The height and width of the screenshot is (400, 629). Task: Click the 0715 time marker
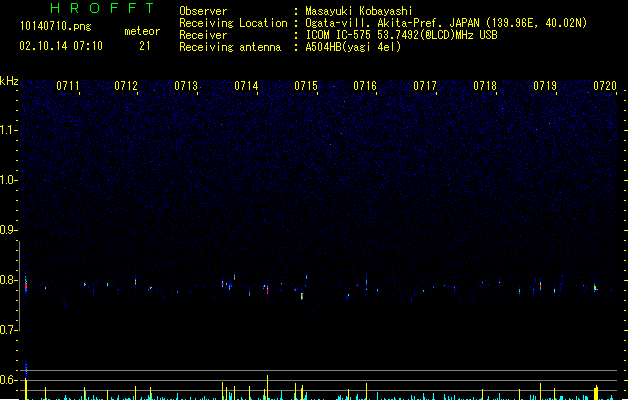point(306,86)
